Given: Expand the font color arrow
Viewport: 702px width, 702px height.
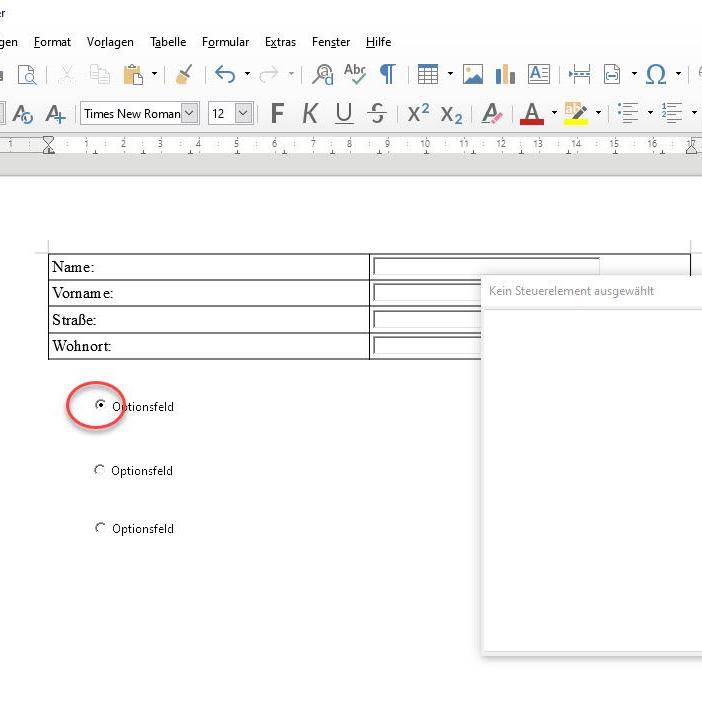Looking at the screenshot, I should pos(554,112).
